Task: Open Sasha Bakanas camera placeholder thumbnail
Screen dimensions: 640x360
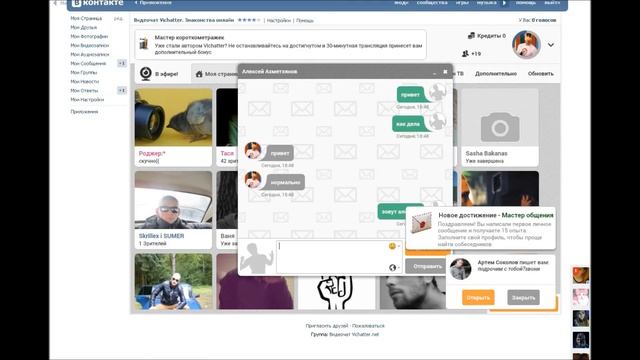Action: tap(500, 118)
